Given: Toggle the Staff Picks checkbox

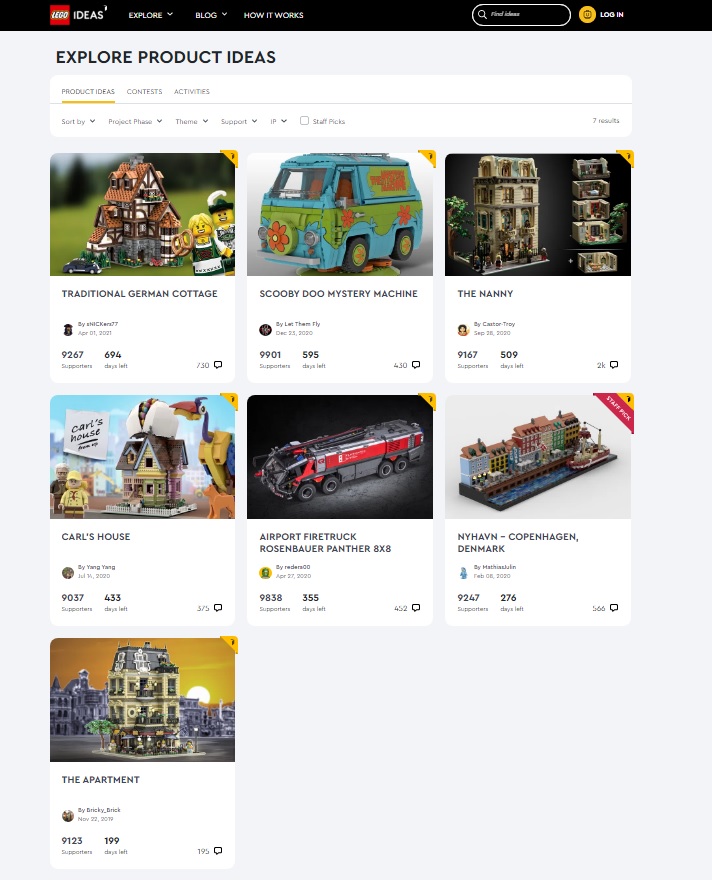Looking at the screenshot, I should (304, 121).
